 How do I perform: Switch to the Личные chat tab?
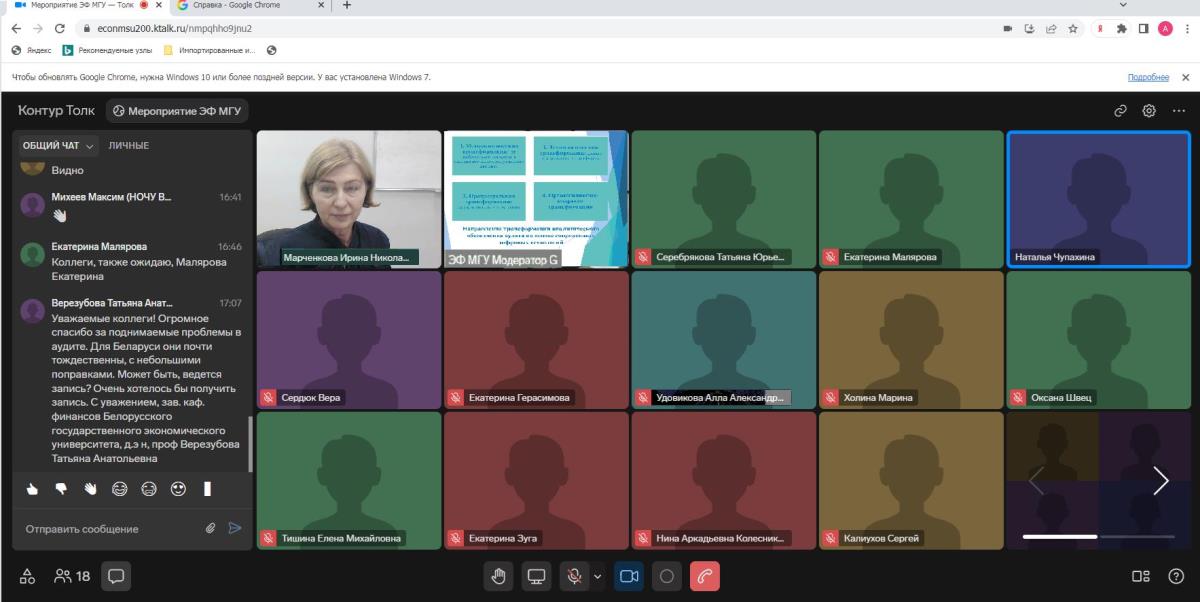point(129,146)
